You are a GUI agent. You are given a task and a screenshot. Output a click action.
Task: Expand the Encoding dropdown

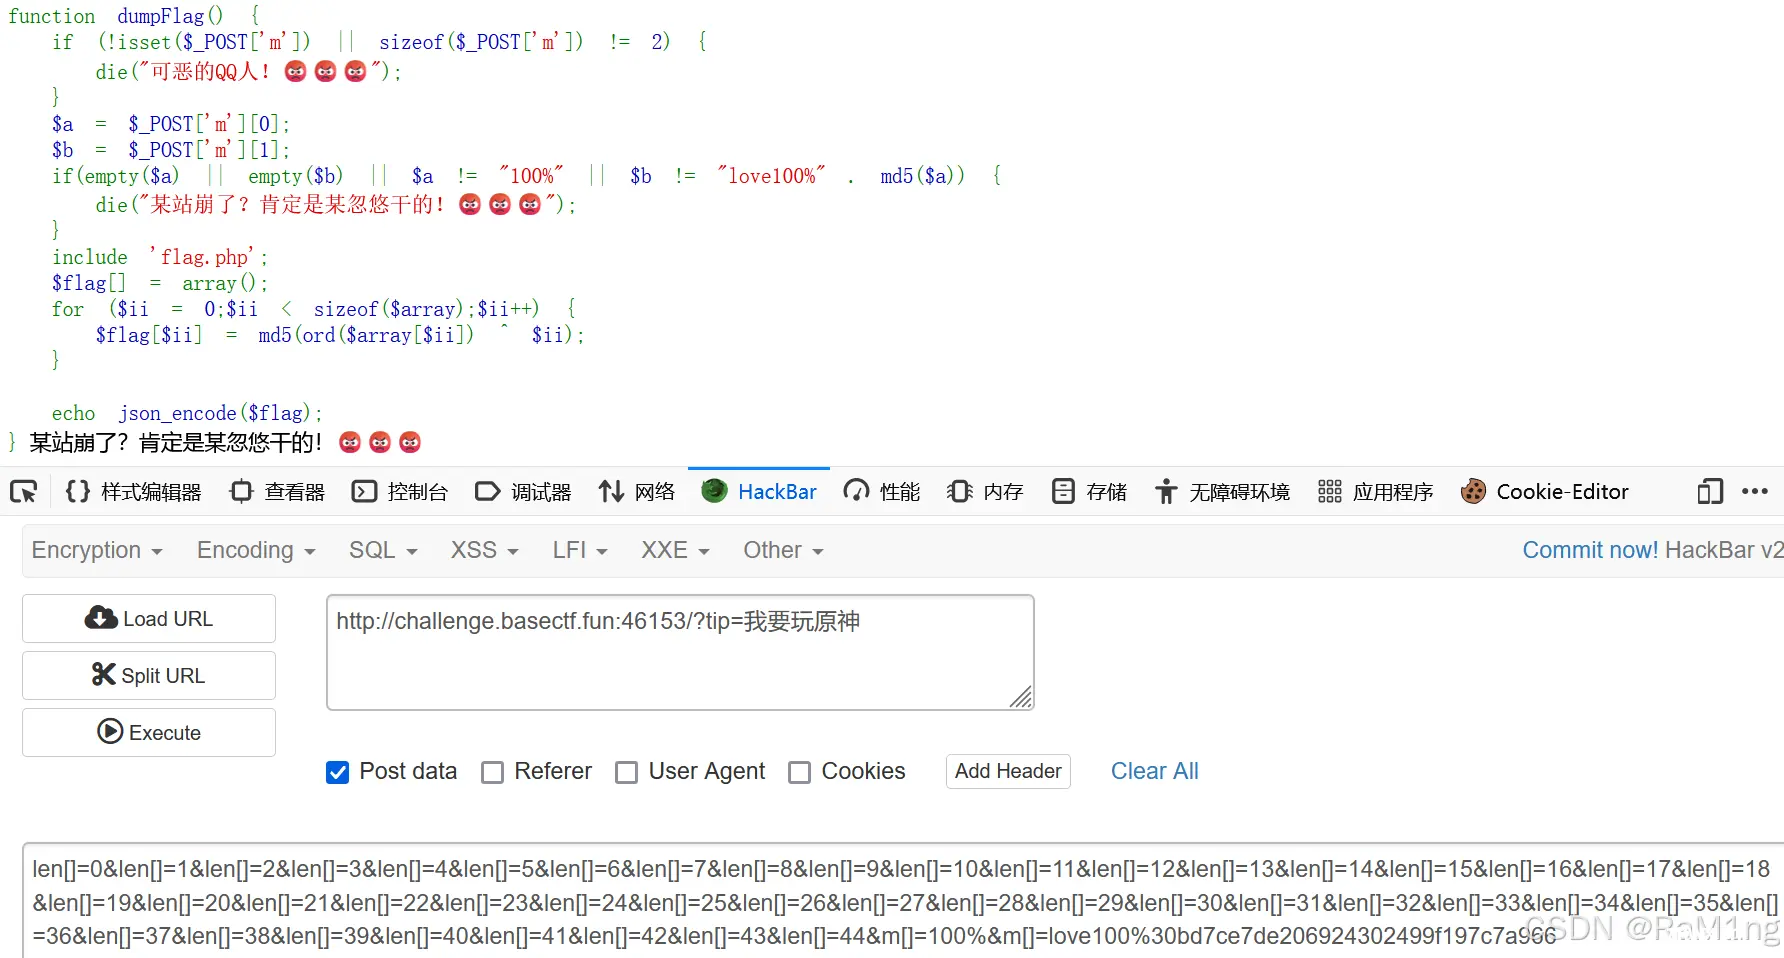pyautogui.click(x=256, y=551)
